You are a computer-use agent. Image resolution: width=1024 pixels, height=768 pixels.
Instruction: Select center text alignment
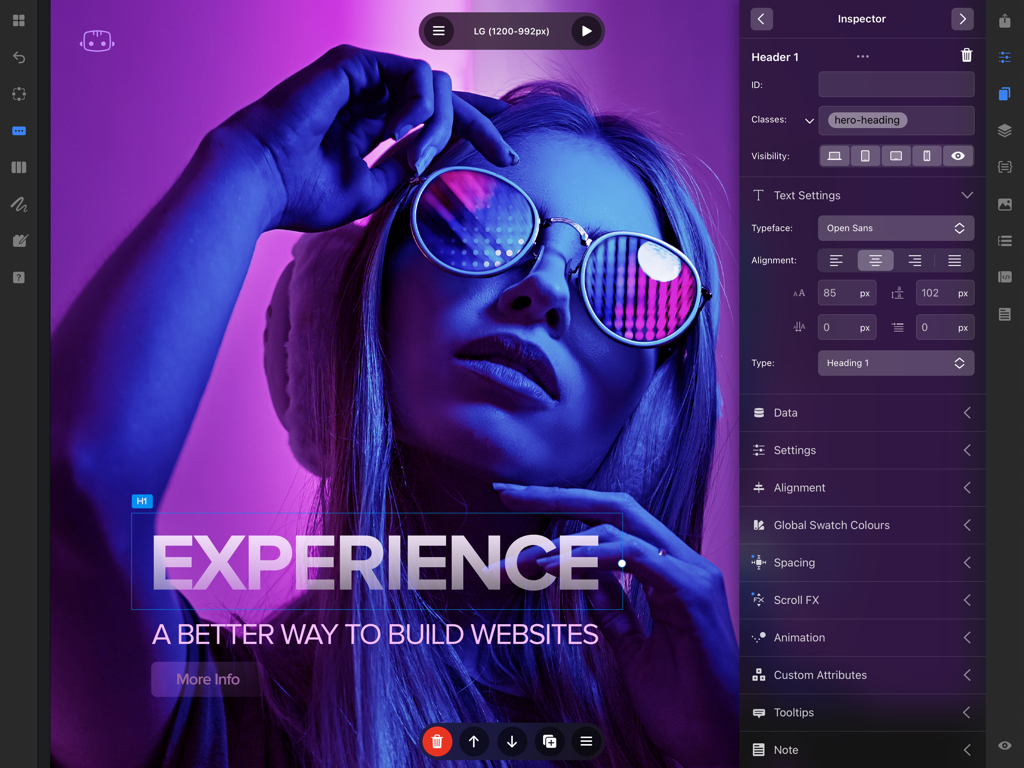(875, 261)
